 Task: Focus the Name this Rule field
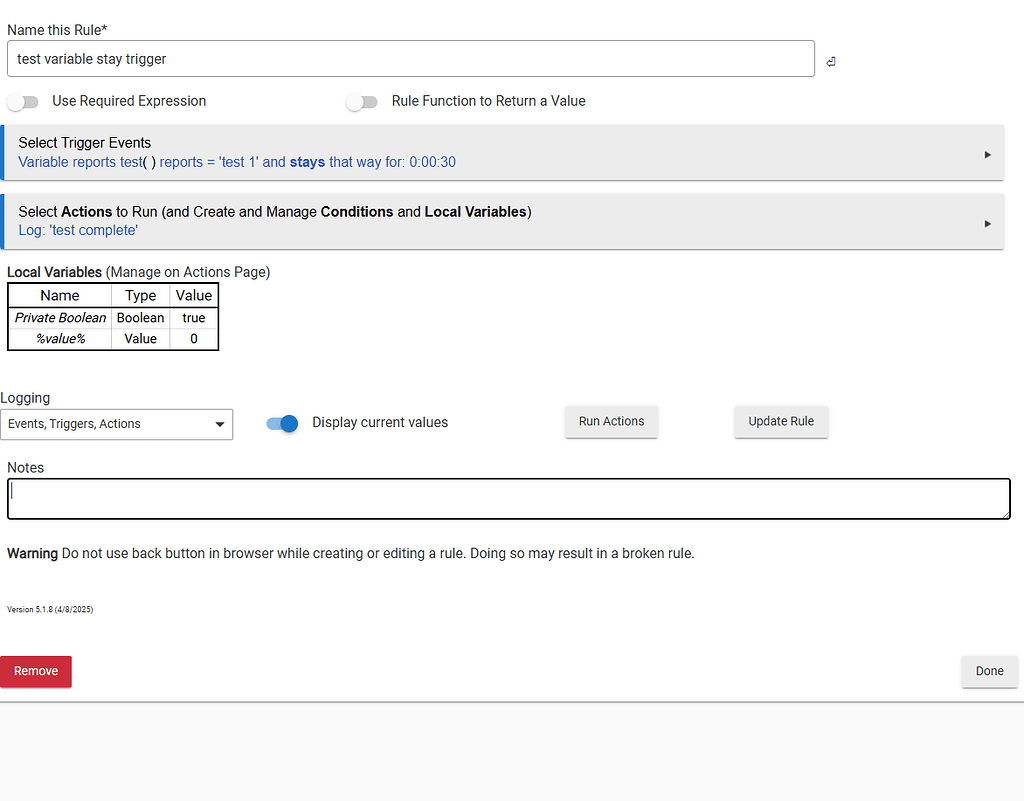[x=410, y=59]
